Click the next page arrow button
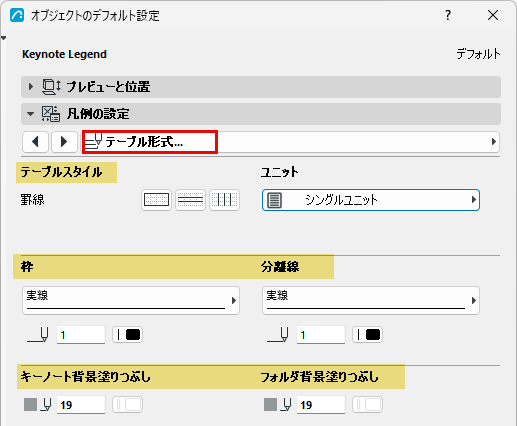The image size is (517, 426). (64, 142)
